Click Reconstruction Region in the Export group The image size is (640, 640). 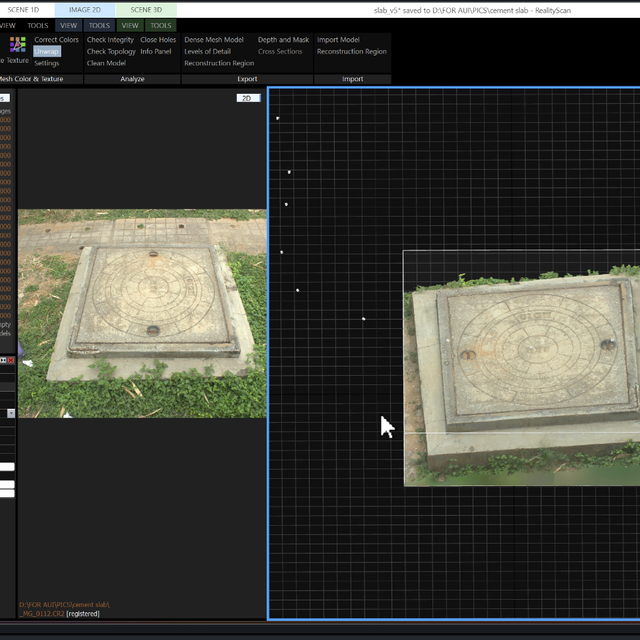[219, 63]
